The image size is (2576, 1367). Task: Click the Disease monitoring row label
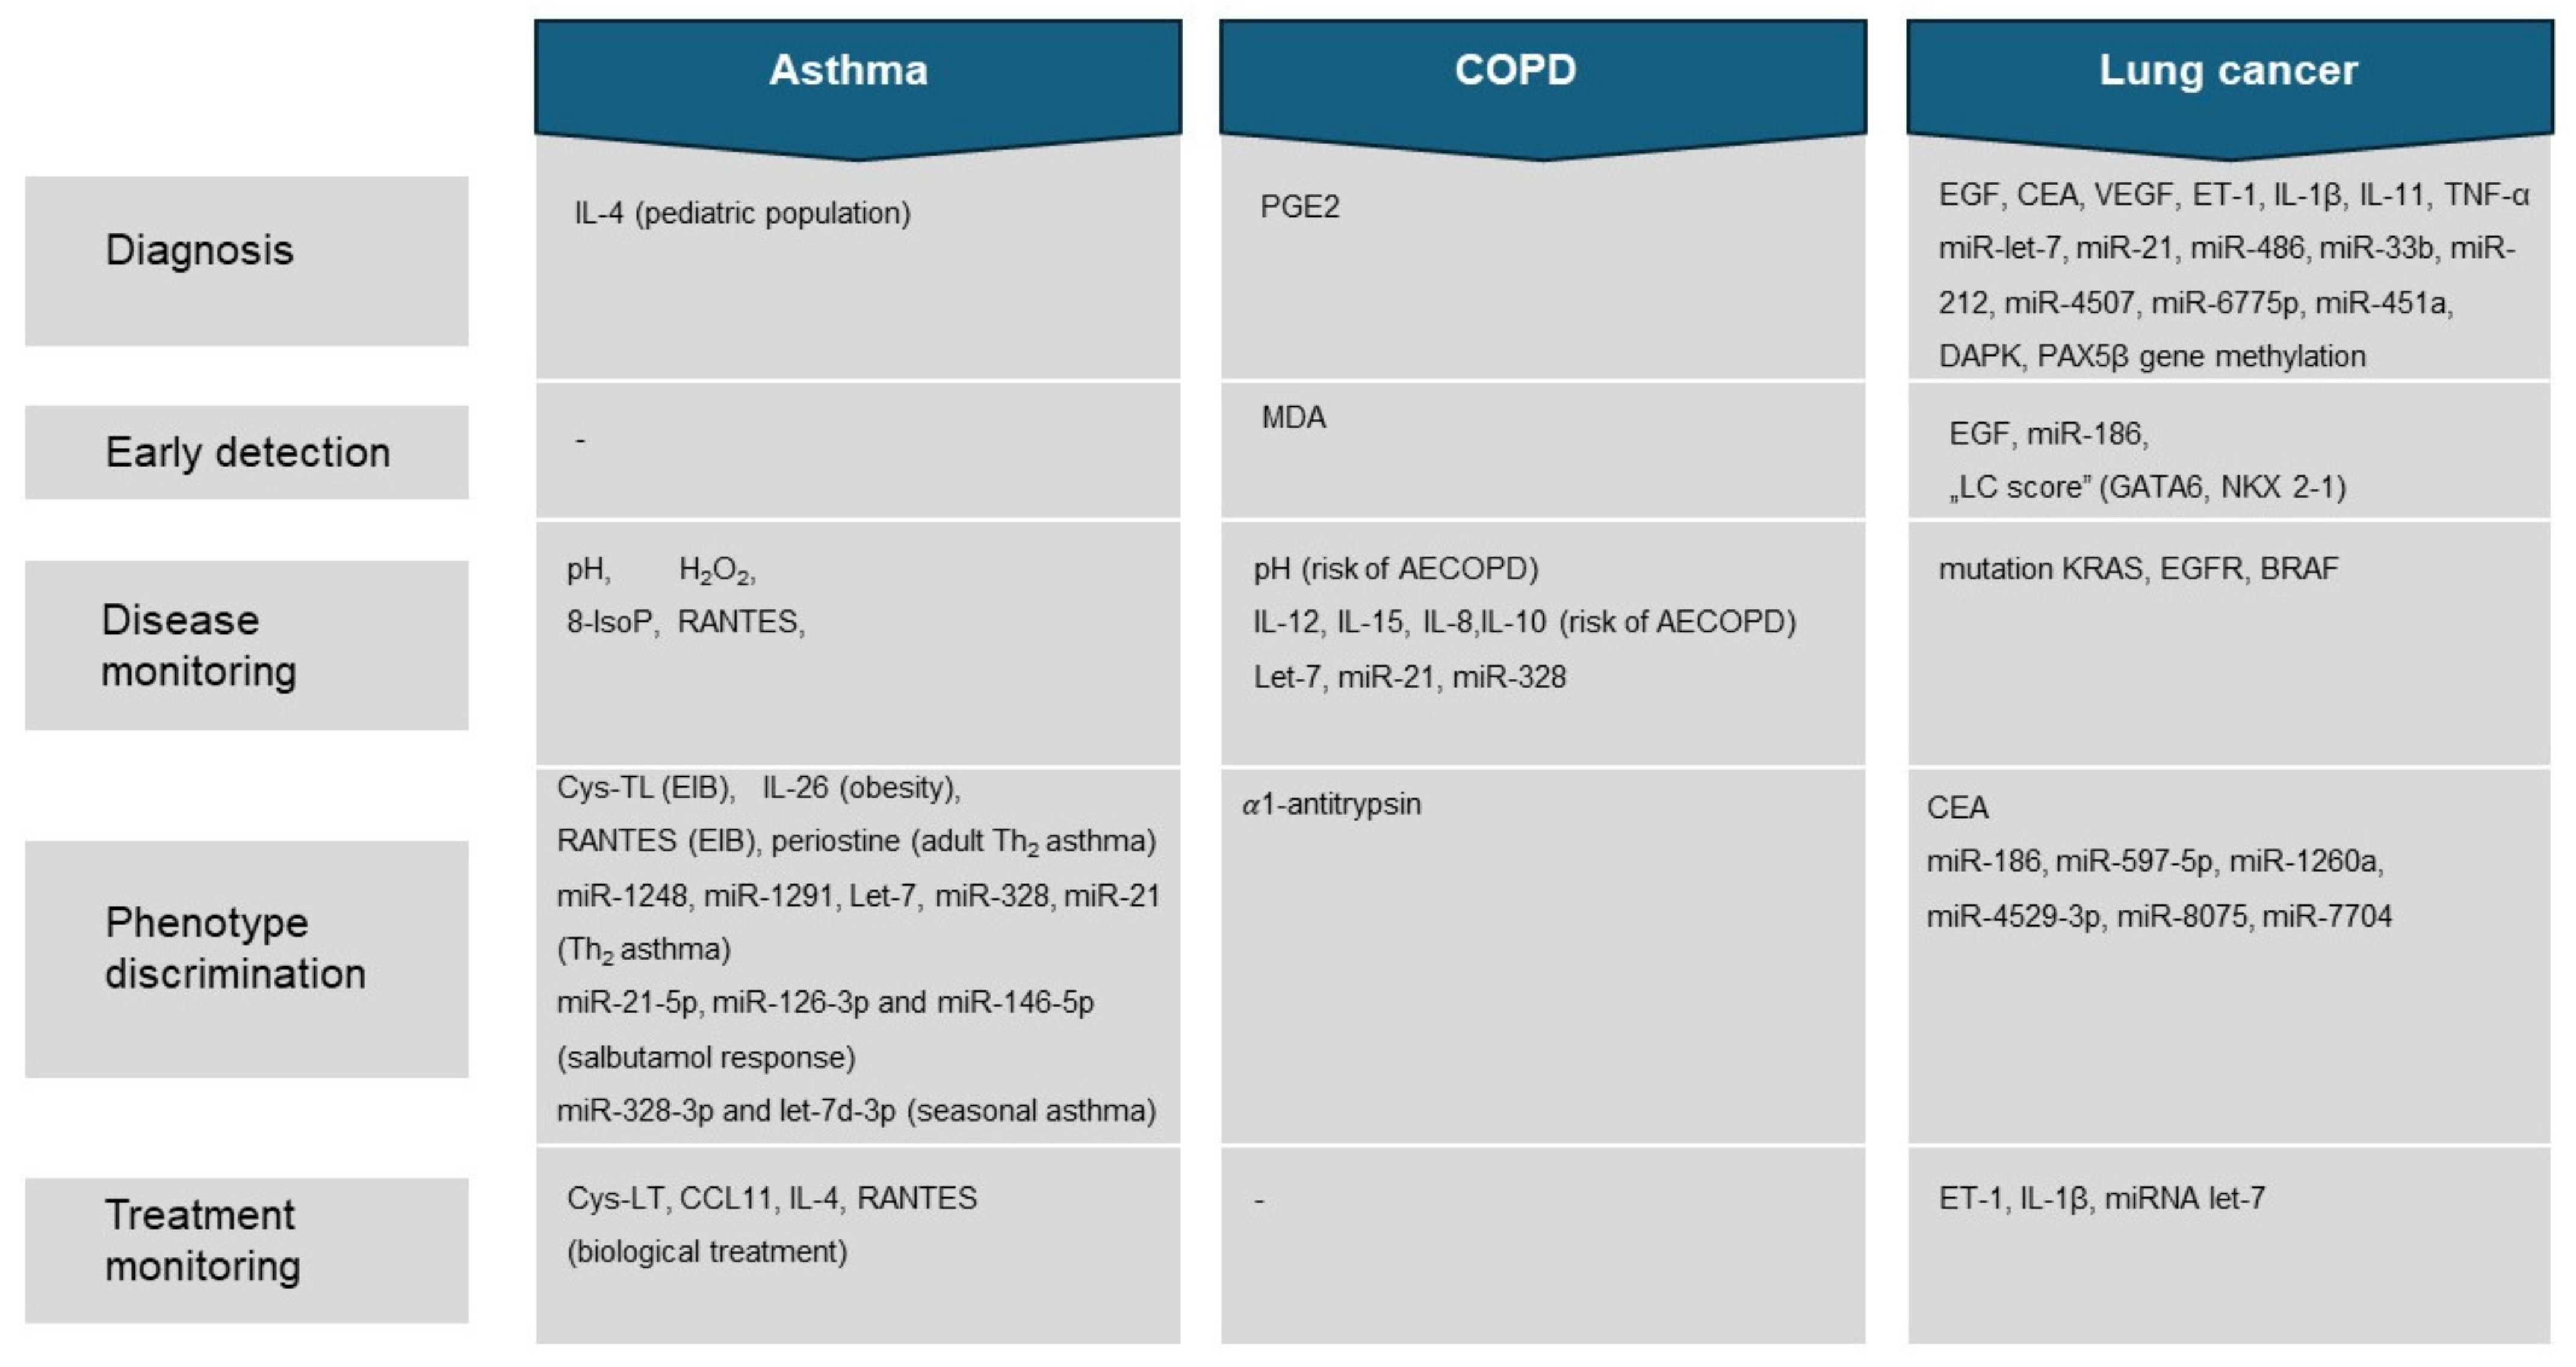pos(198,646)
